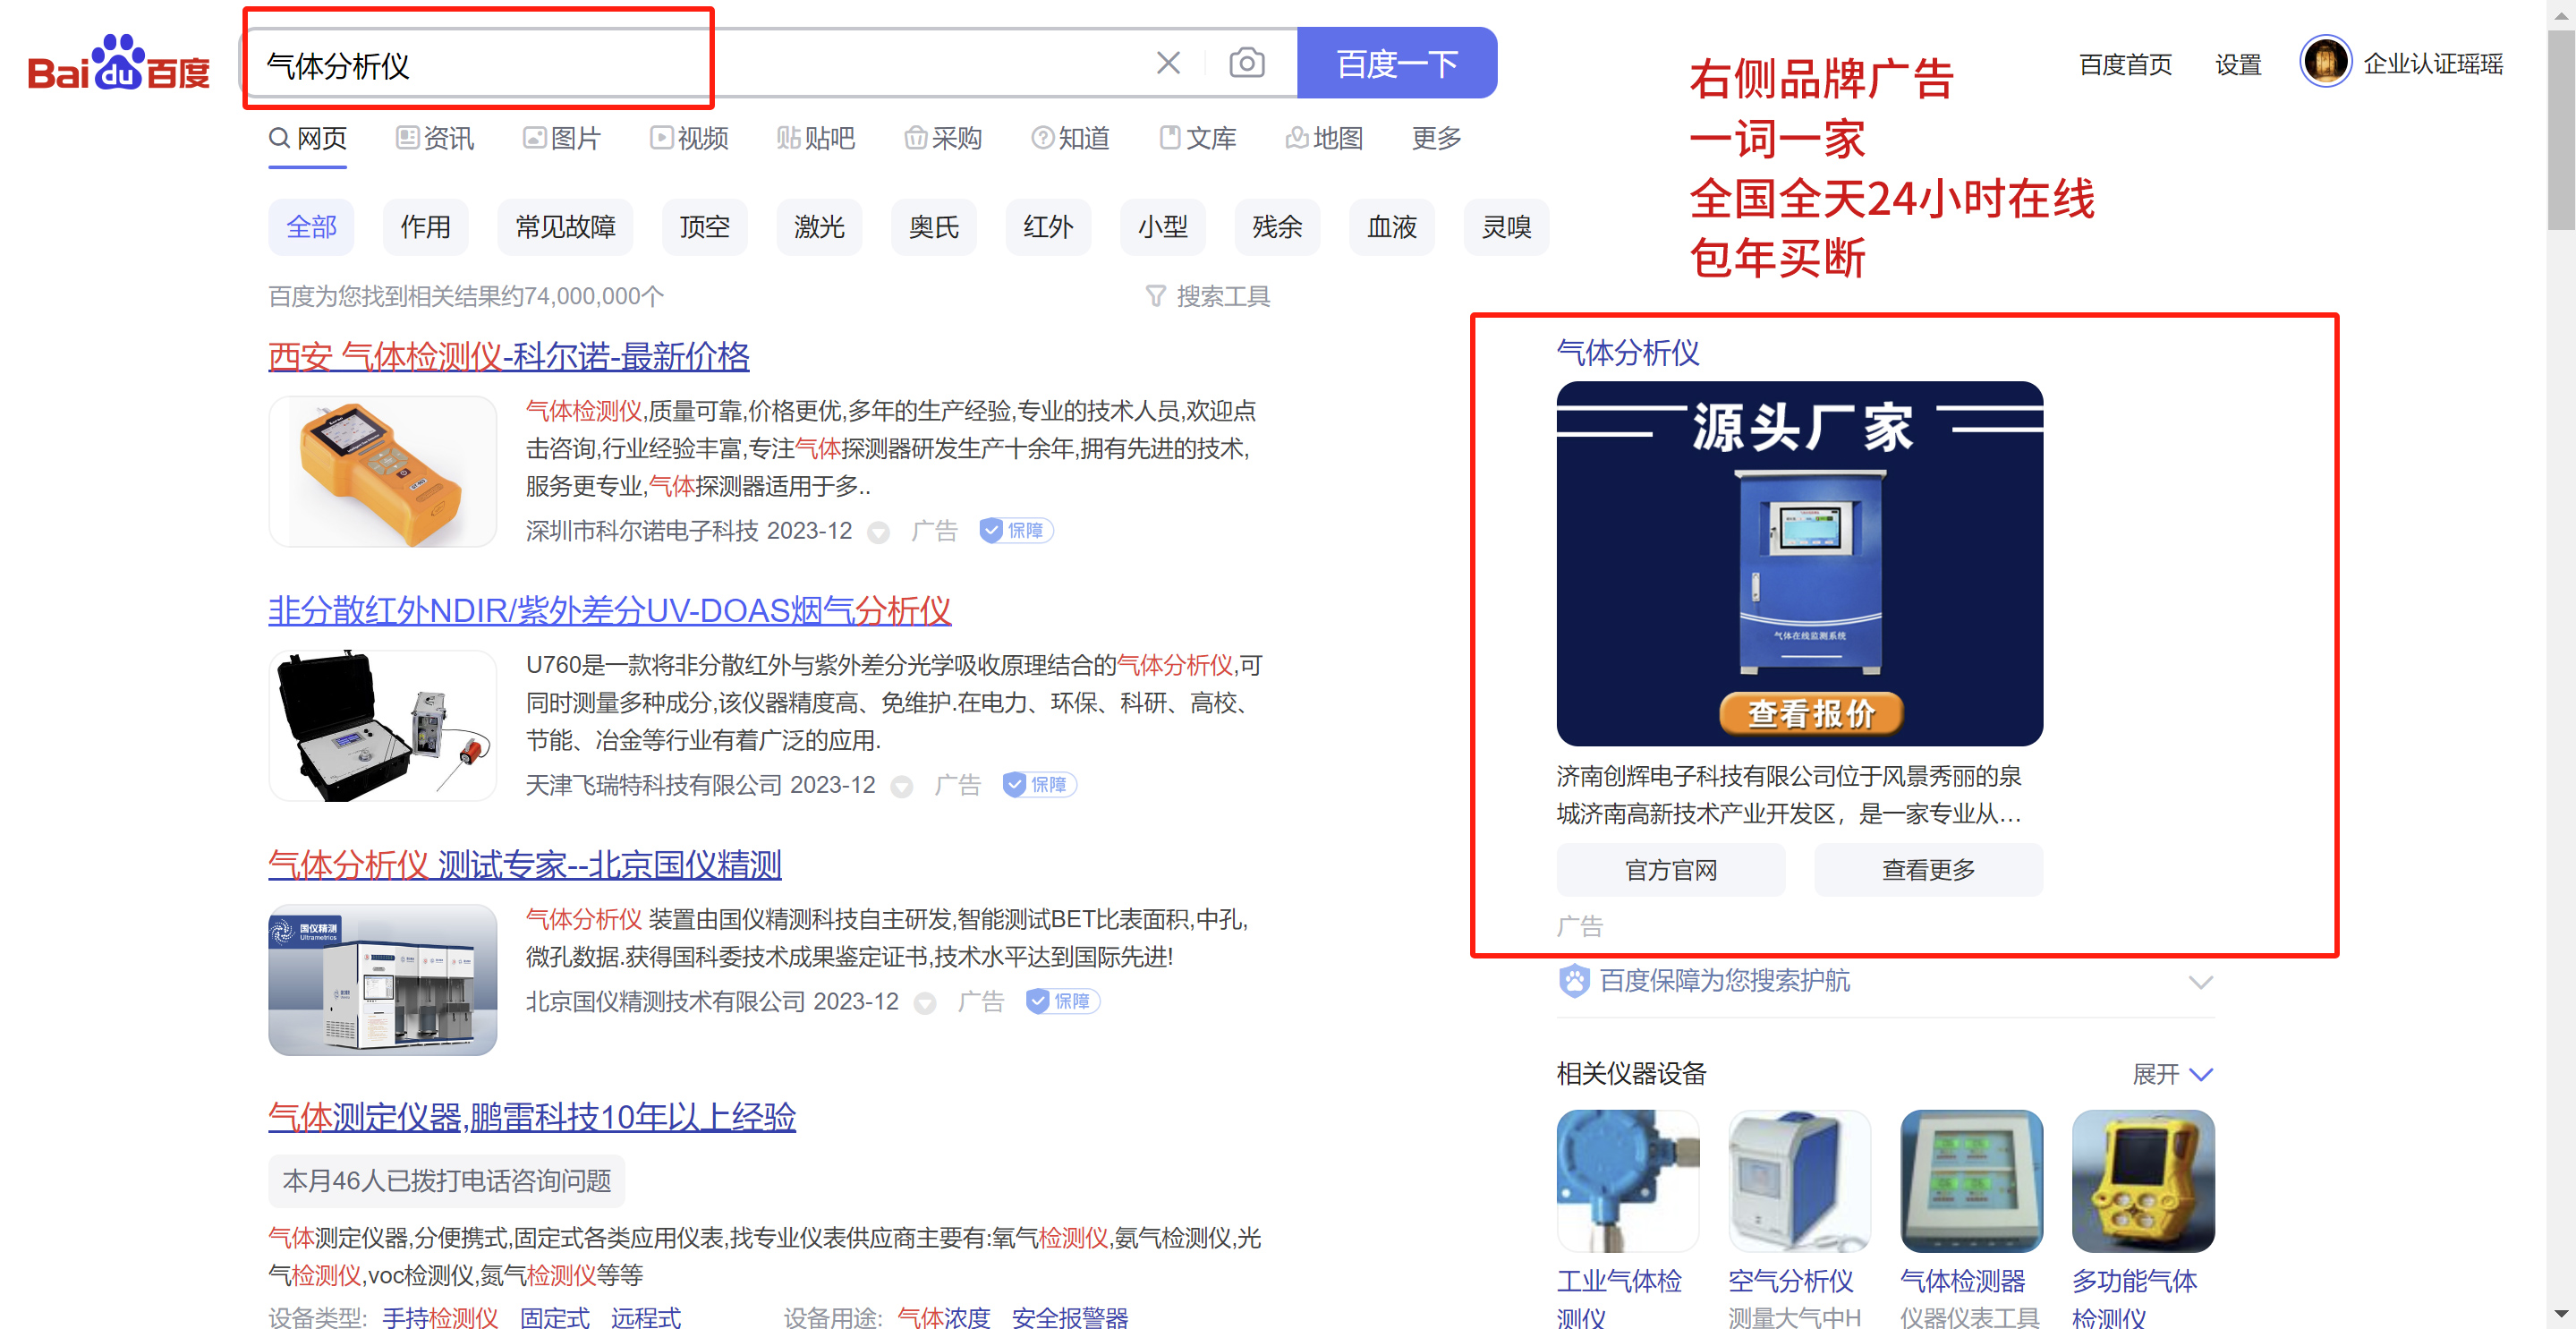The image size is (2576, 1329).
Task: Open the 贴吧 tab
Action: pyautogui.click(x=816, y=138)
